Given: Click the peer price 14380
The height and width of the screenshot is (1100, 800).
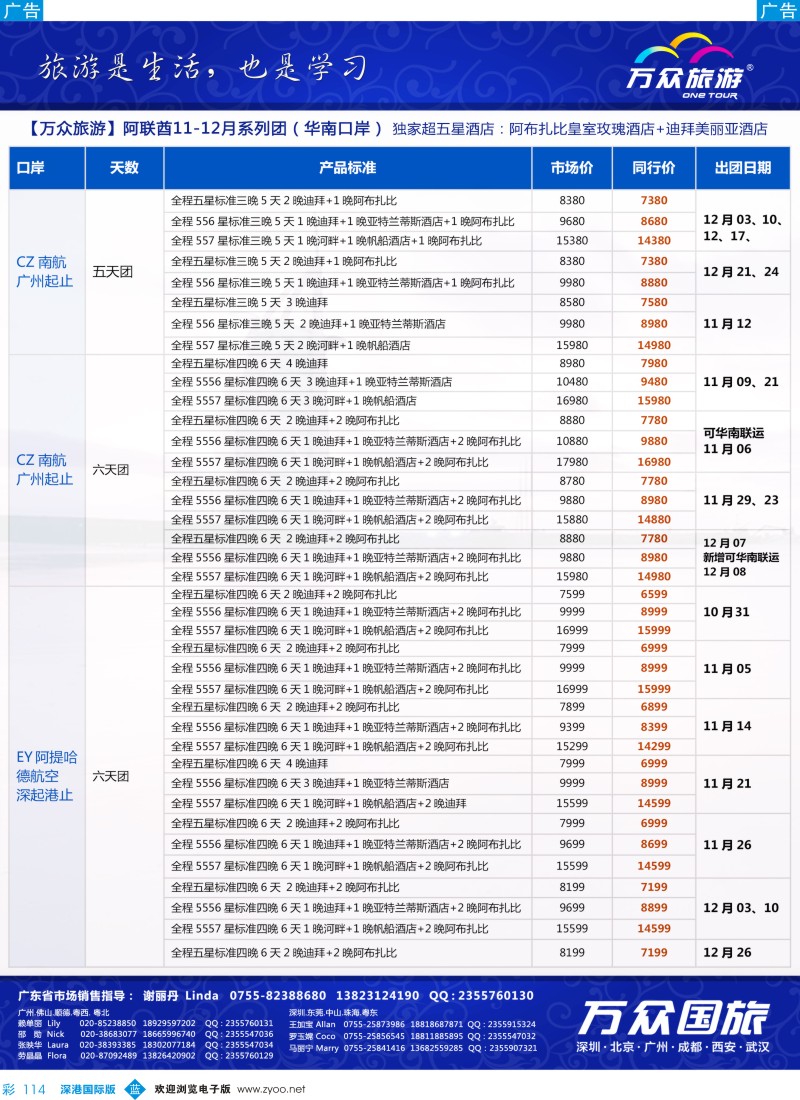Looking at the screenshot, I should click(653, 241).
